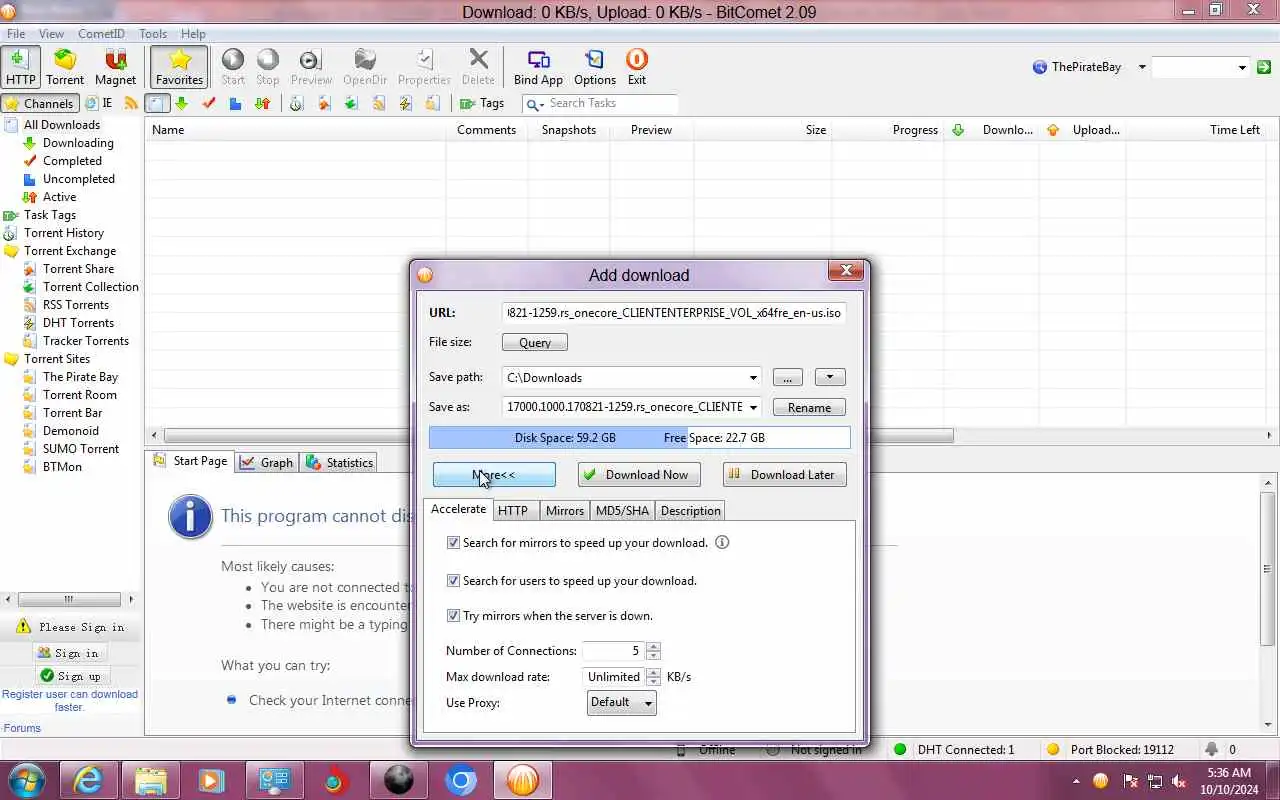
Task: Click the IE icon in the secondary toolbar
Action: [98, 103]
